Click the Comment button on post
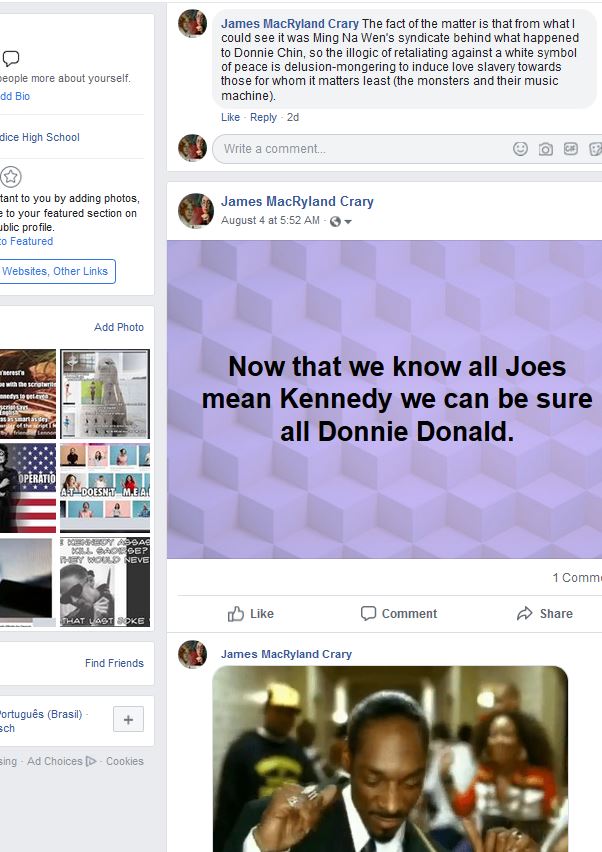 399,613
